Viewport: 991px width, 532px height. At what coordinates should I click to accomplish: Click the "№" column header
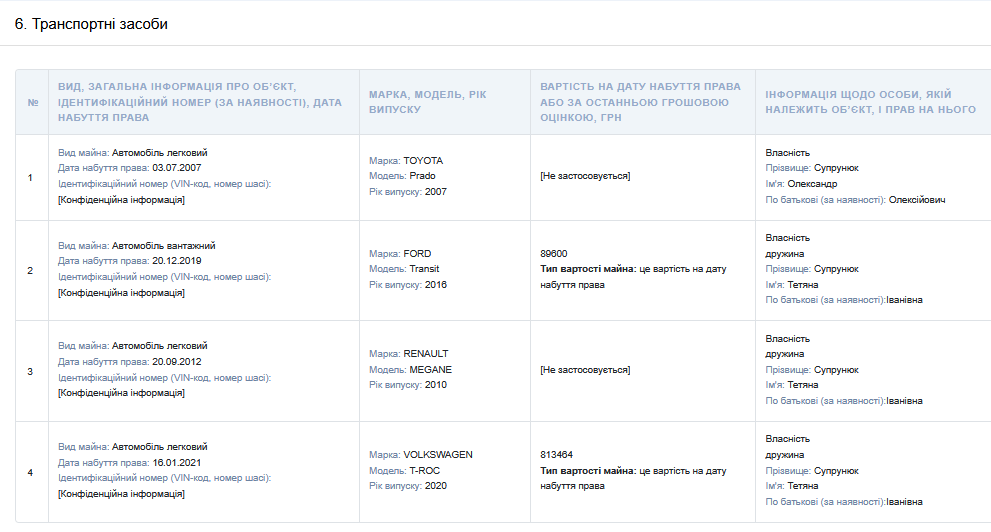point(33,102)
